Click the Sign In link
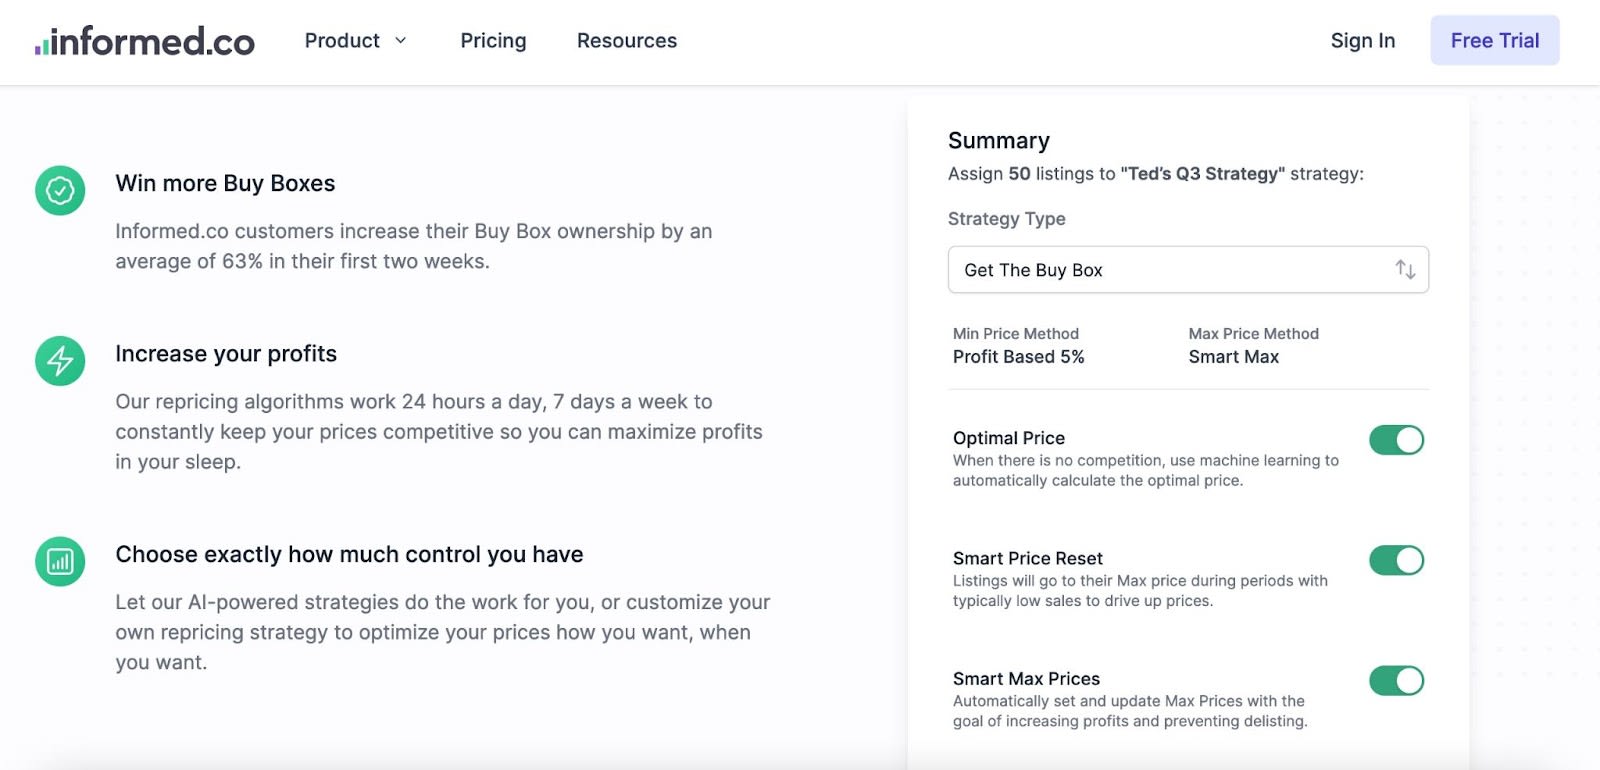 1363,41
